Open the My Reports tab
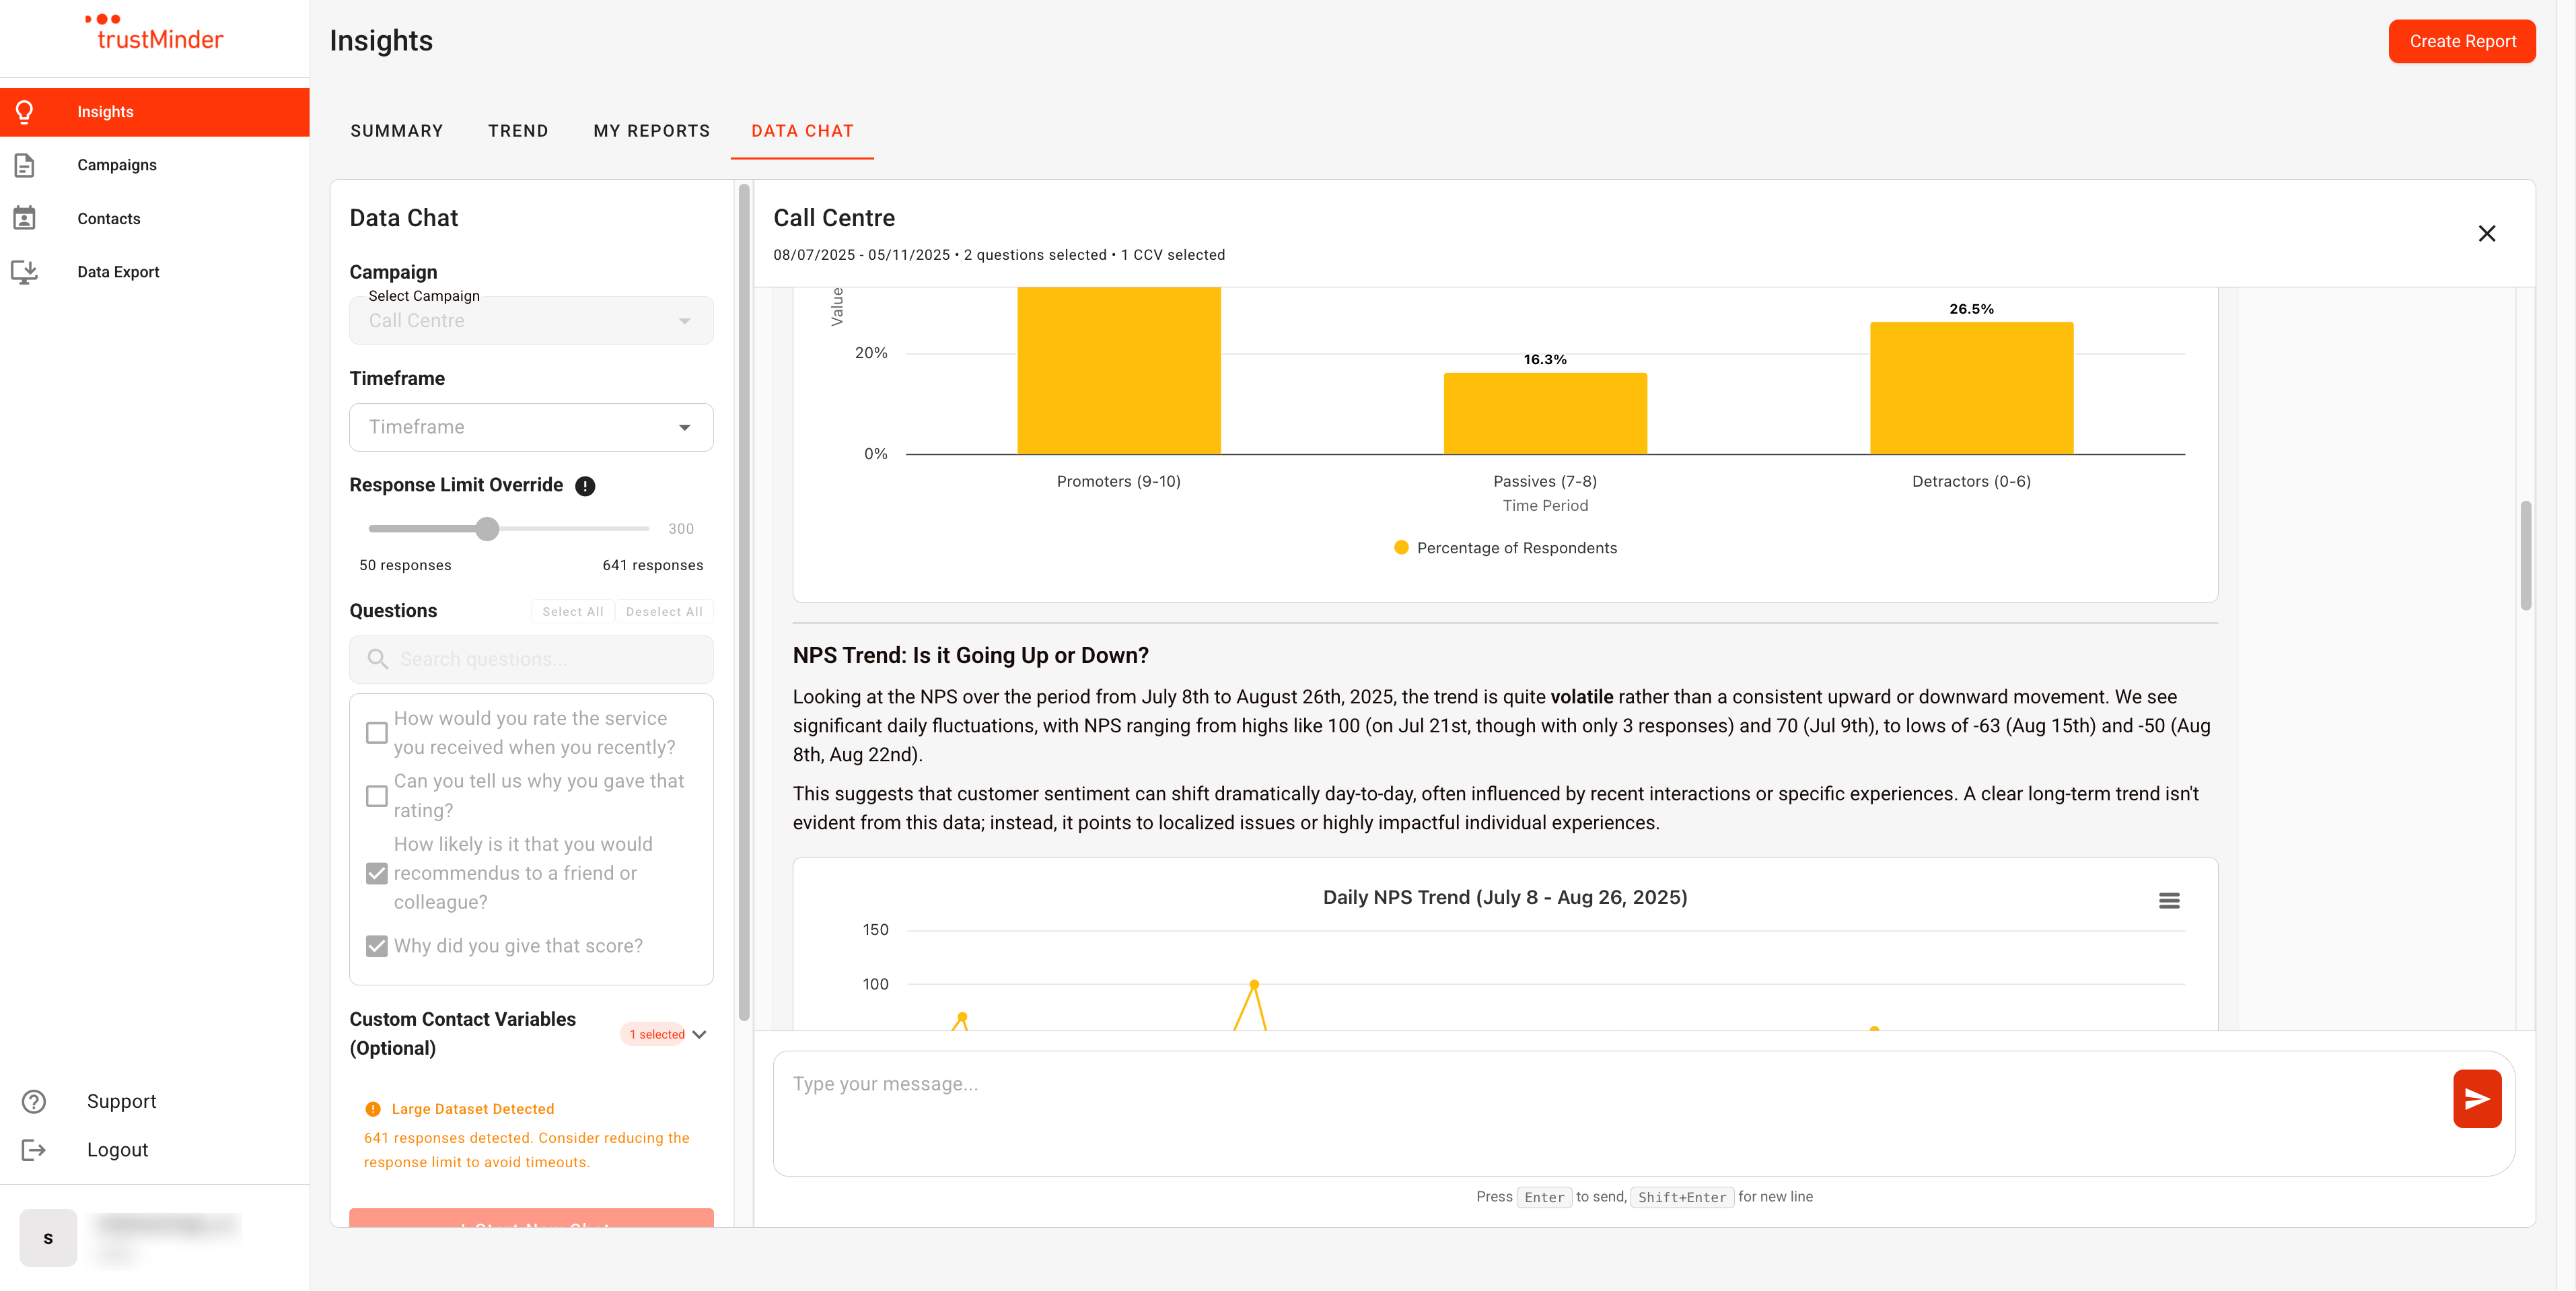This screenshot has width=2576, height=1291. (x=651, y=131)
